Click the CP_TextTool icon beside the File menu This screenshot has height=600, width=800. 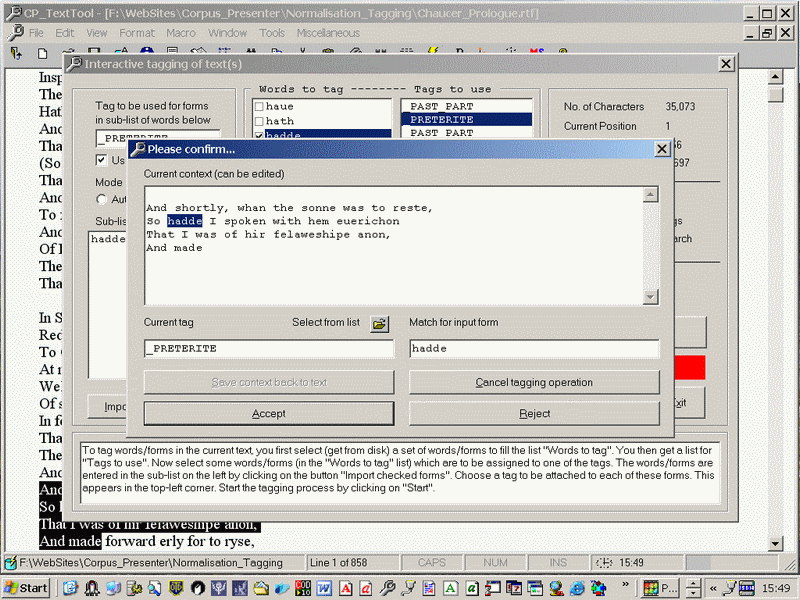15,33
